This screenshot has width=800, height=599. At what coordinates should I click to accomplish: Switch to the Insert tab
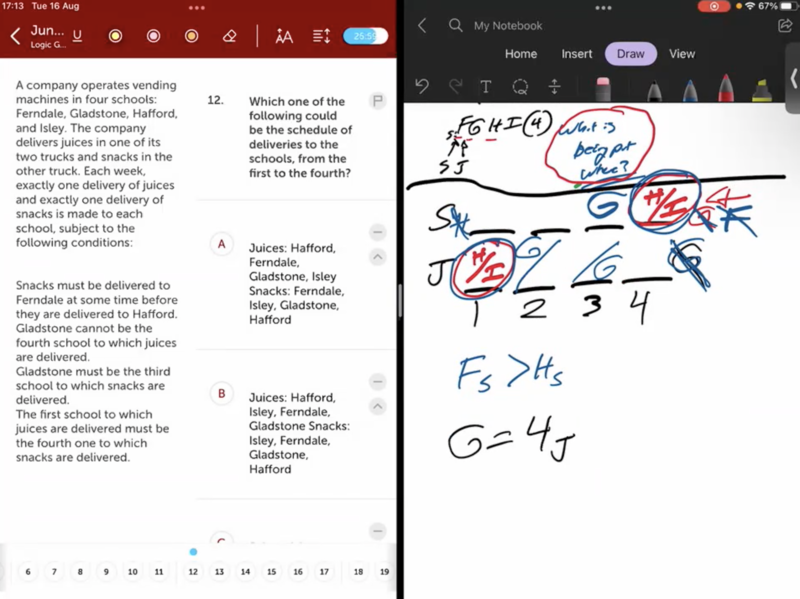[x=577, y=54]
